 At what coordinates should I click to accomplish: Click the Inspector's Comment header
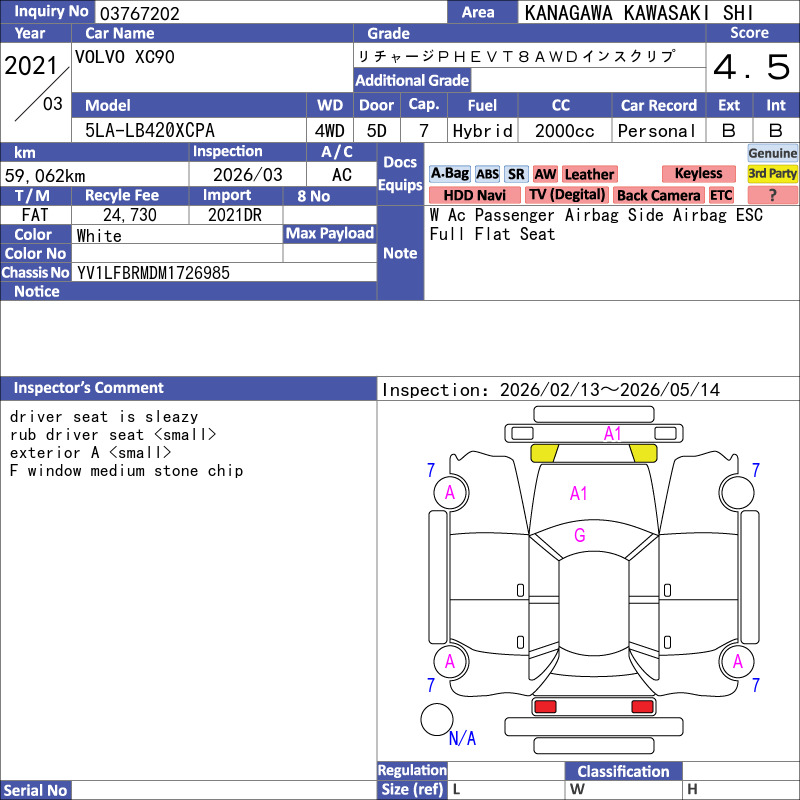pyautogui.click(x=89, y=388)
